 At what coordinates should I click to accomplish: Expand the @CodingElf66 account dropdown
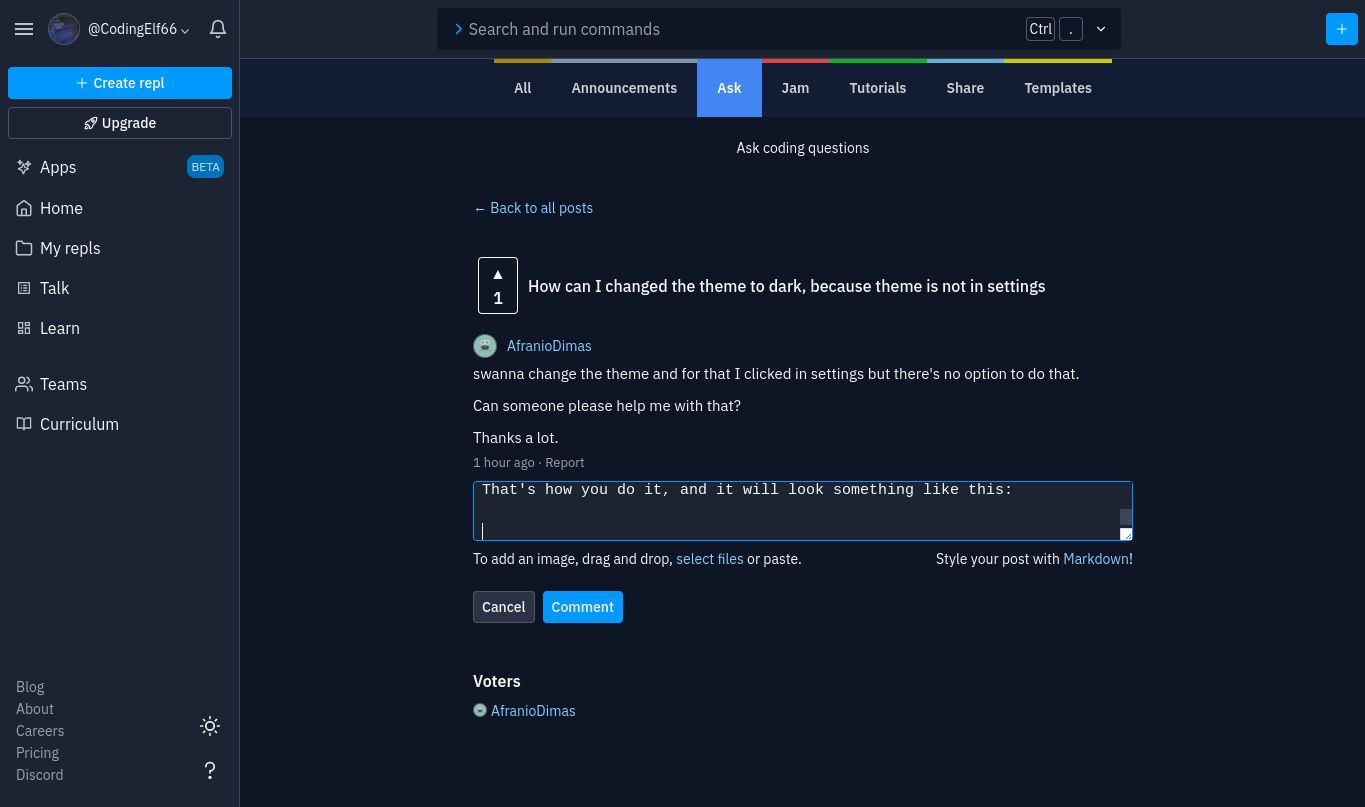185,31
